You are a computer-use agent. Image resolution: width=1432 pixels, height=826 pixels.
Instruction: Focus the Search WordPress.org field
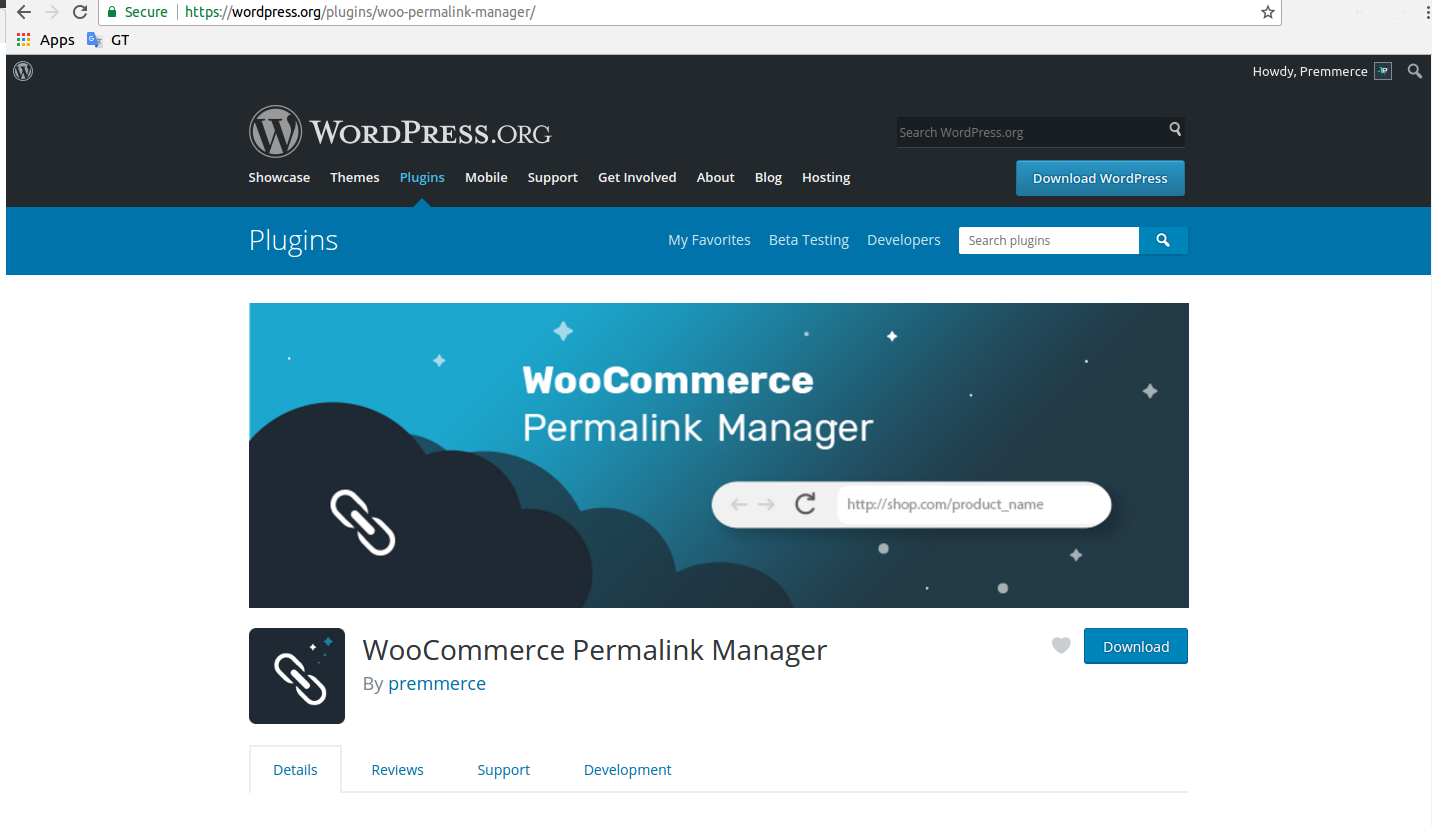pyautogui.click(x=1032, y=132)
